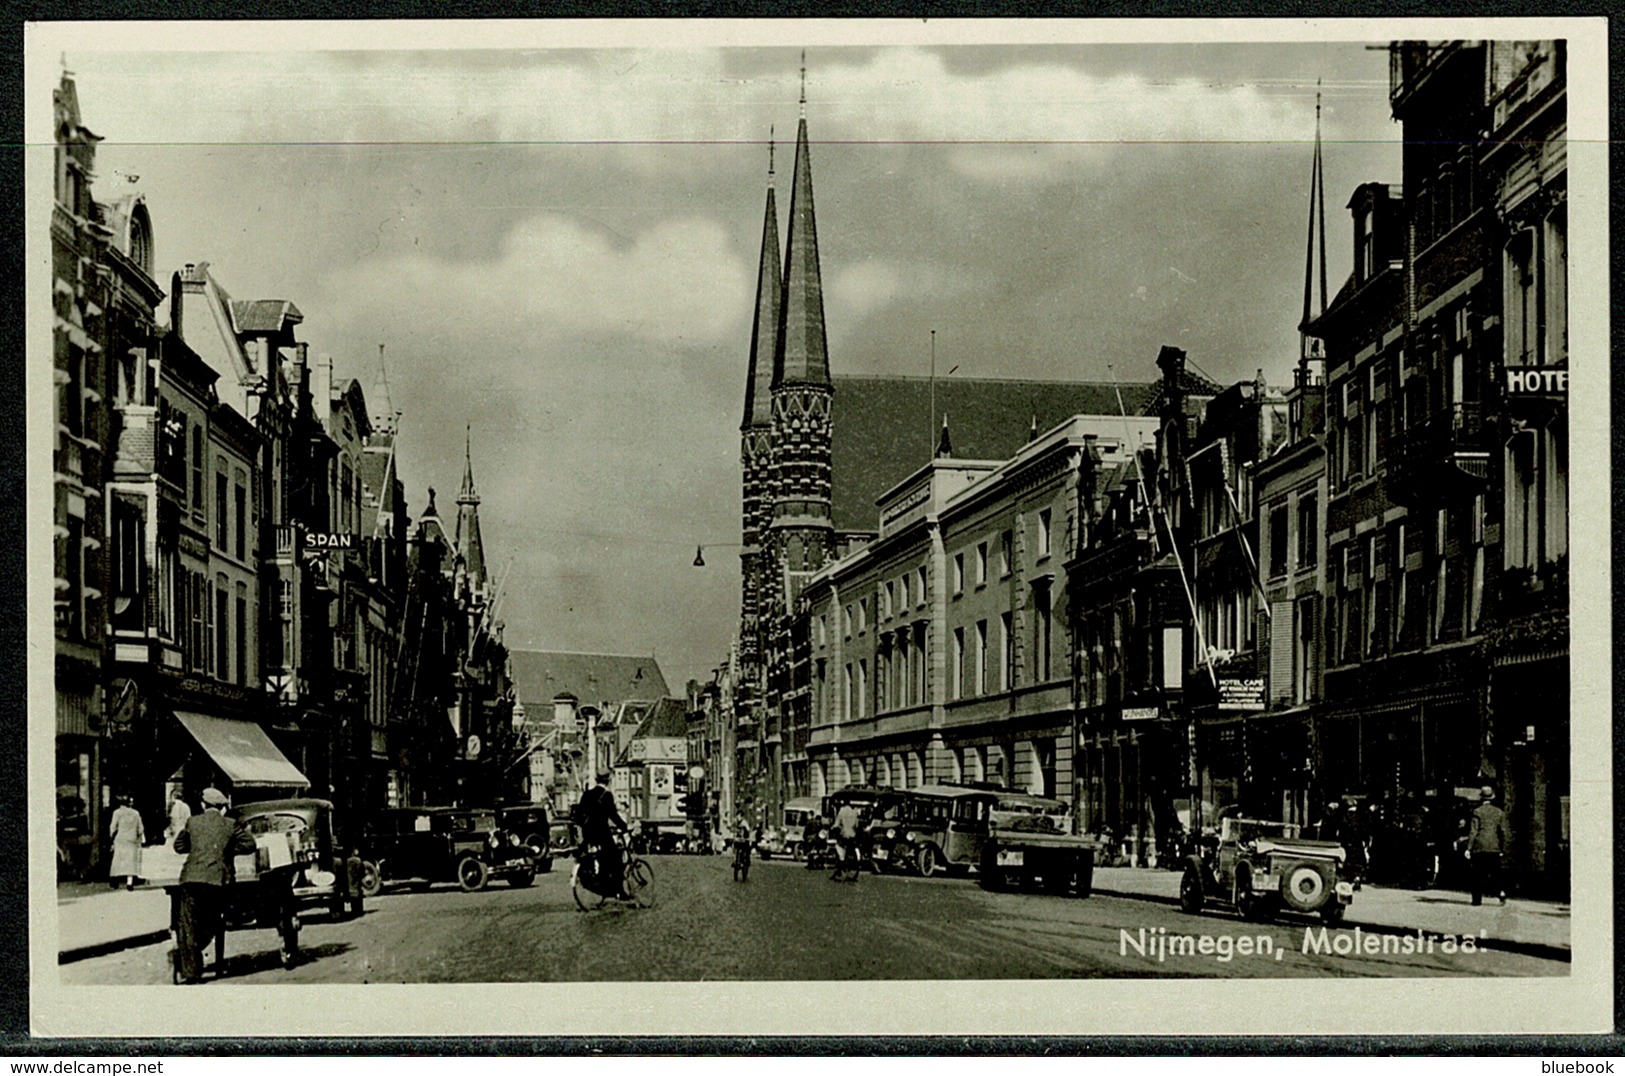Click the "www.delcampe.net" text

(x=82, y=1066)
